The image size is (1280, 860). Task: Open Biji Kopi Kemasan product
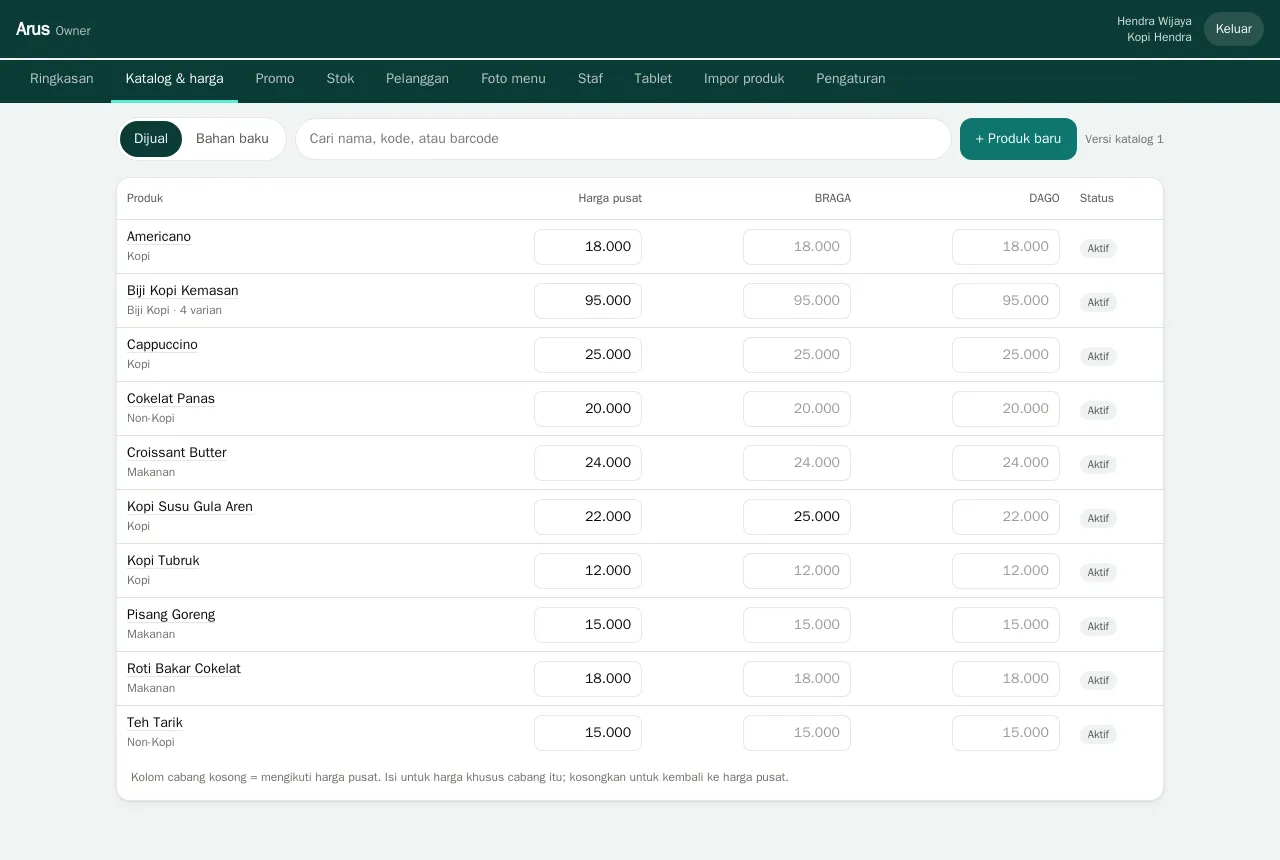tap(183, 291)
